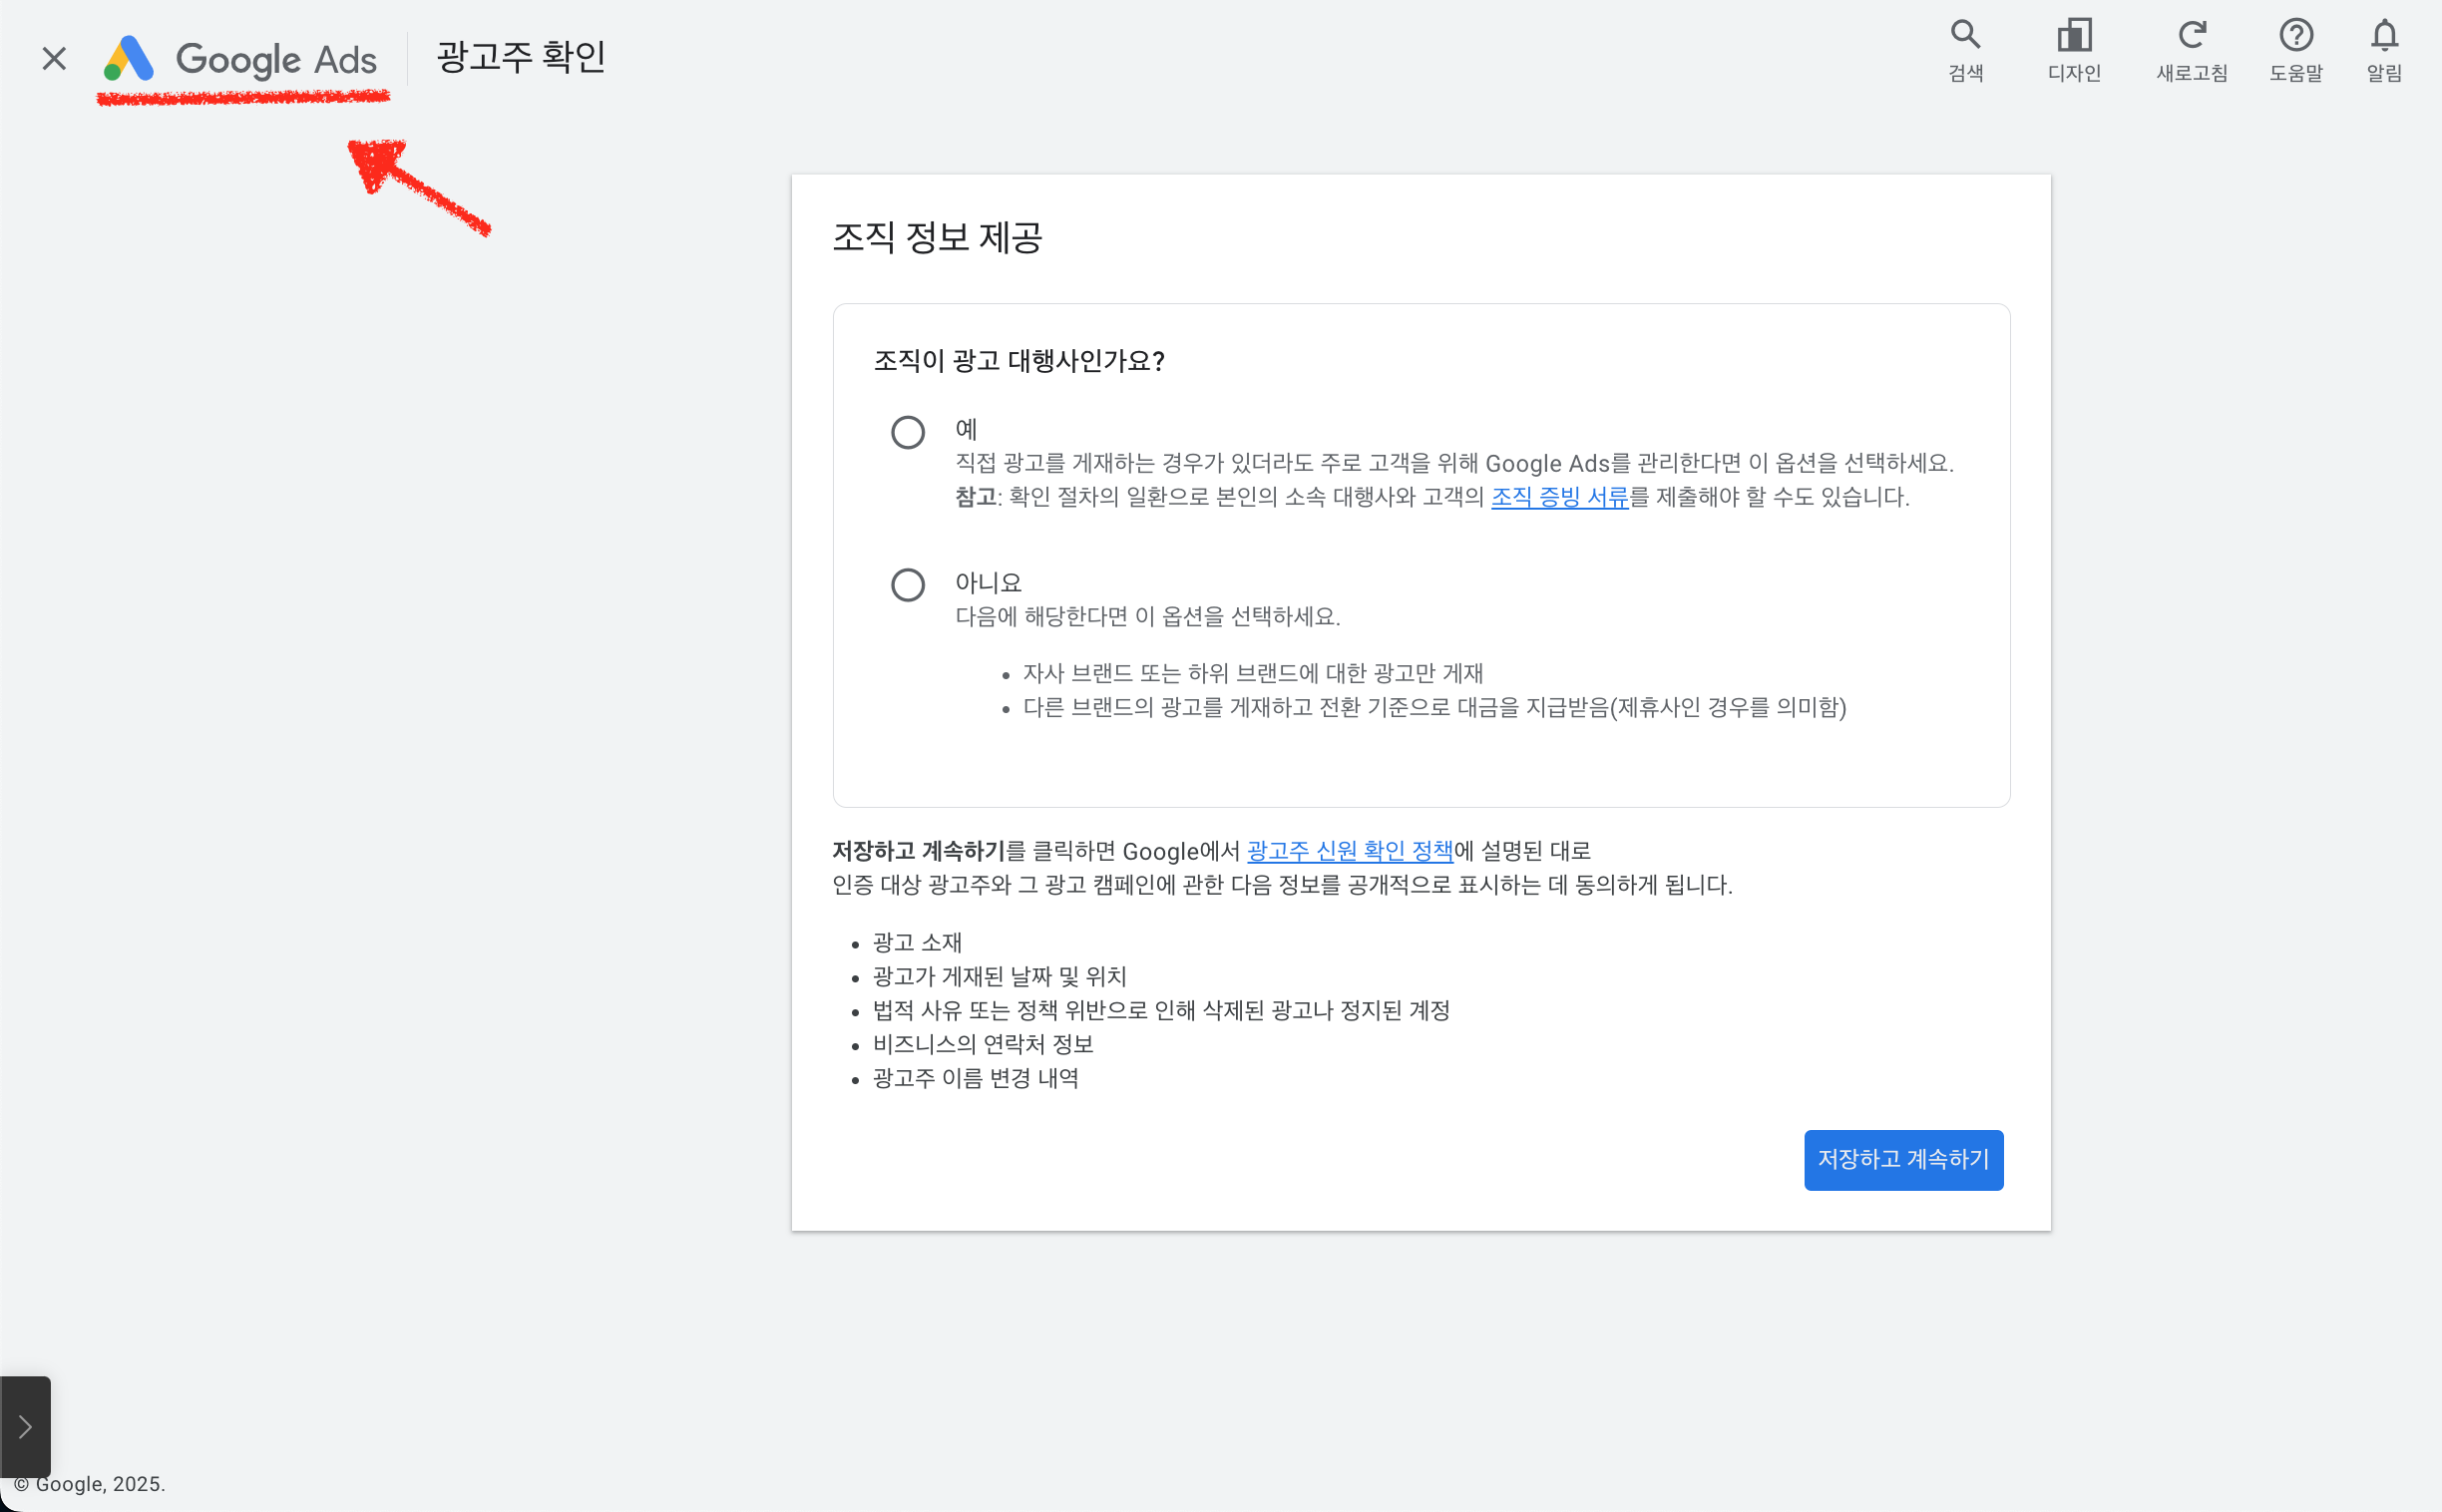
Task: Open the '광고주 신원 확인 정책' link
Action: pyautogui.click(x=1349, y=851)
